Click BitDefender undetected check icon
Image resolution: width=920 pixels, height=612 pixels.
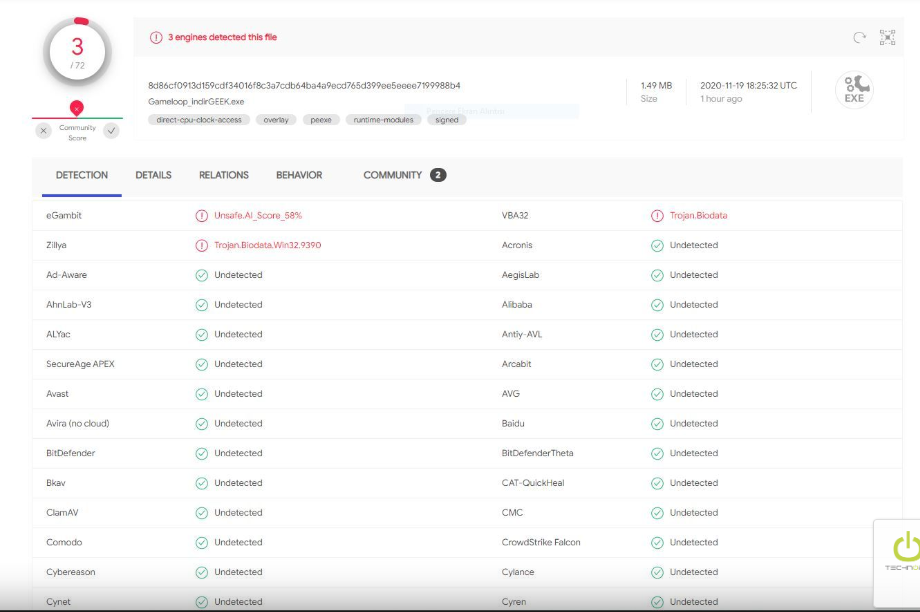coord(201,454)
